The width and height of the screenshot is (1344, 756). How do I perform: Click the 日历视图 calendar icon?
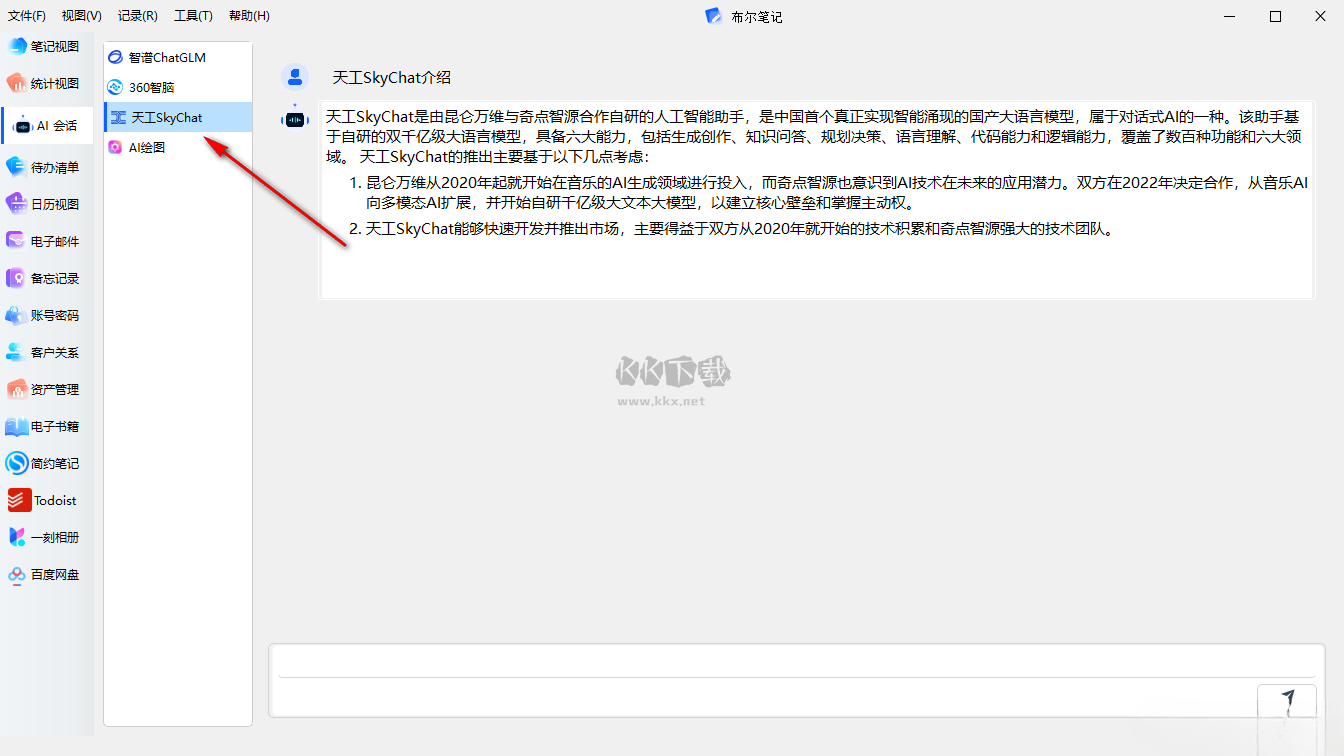(17, 204)
